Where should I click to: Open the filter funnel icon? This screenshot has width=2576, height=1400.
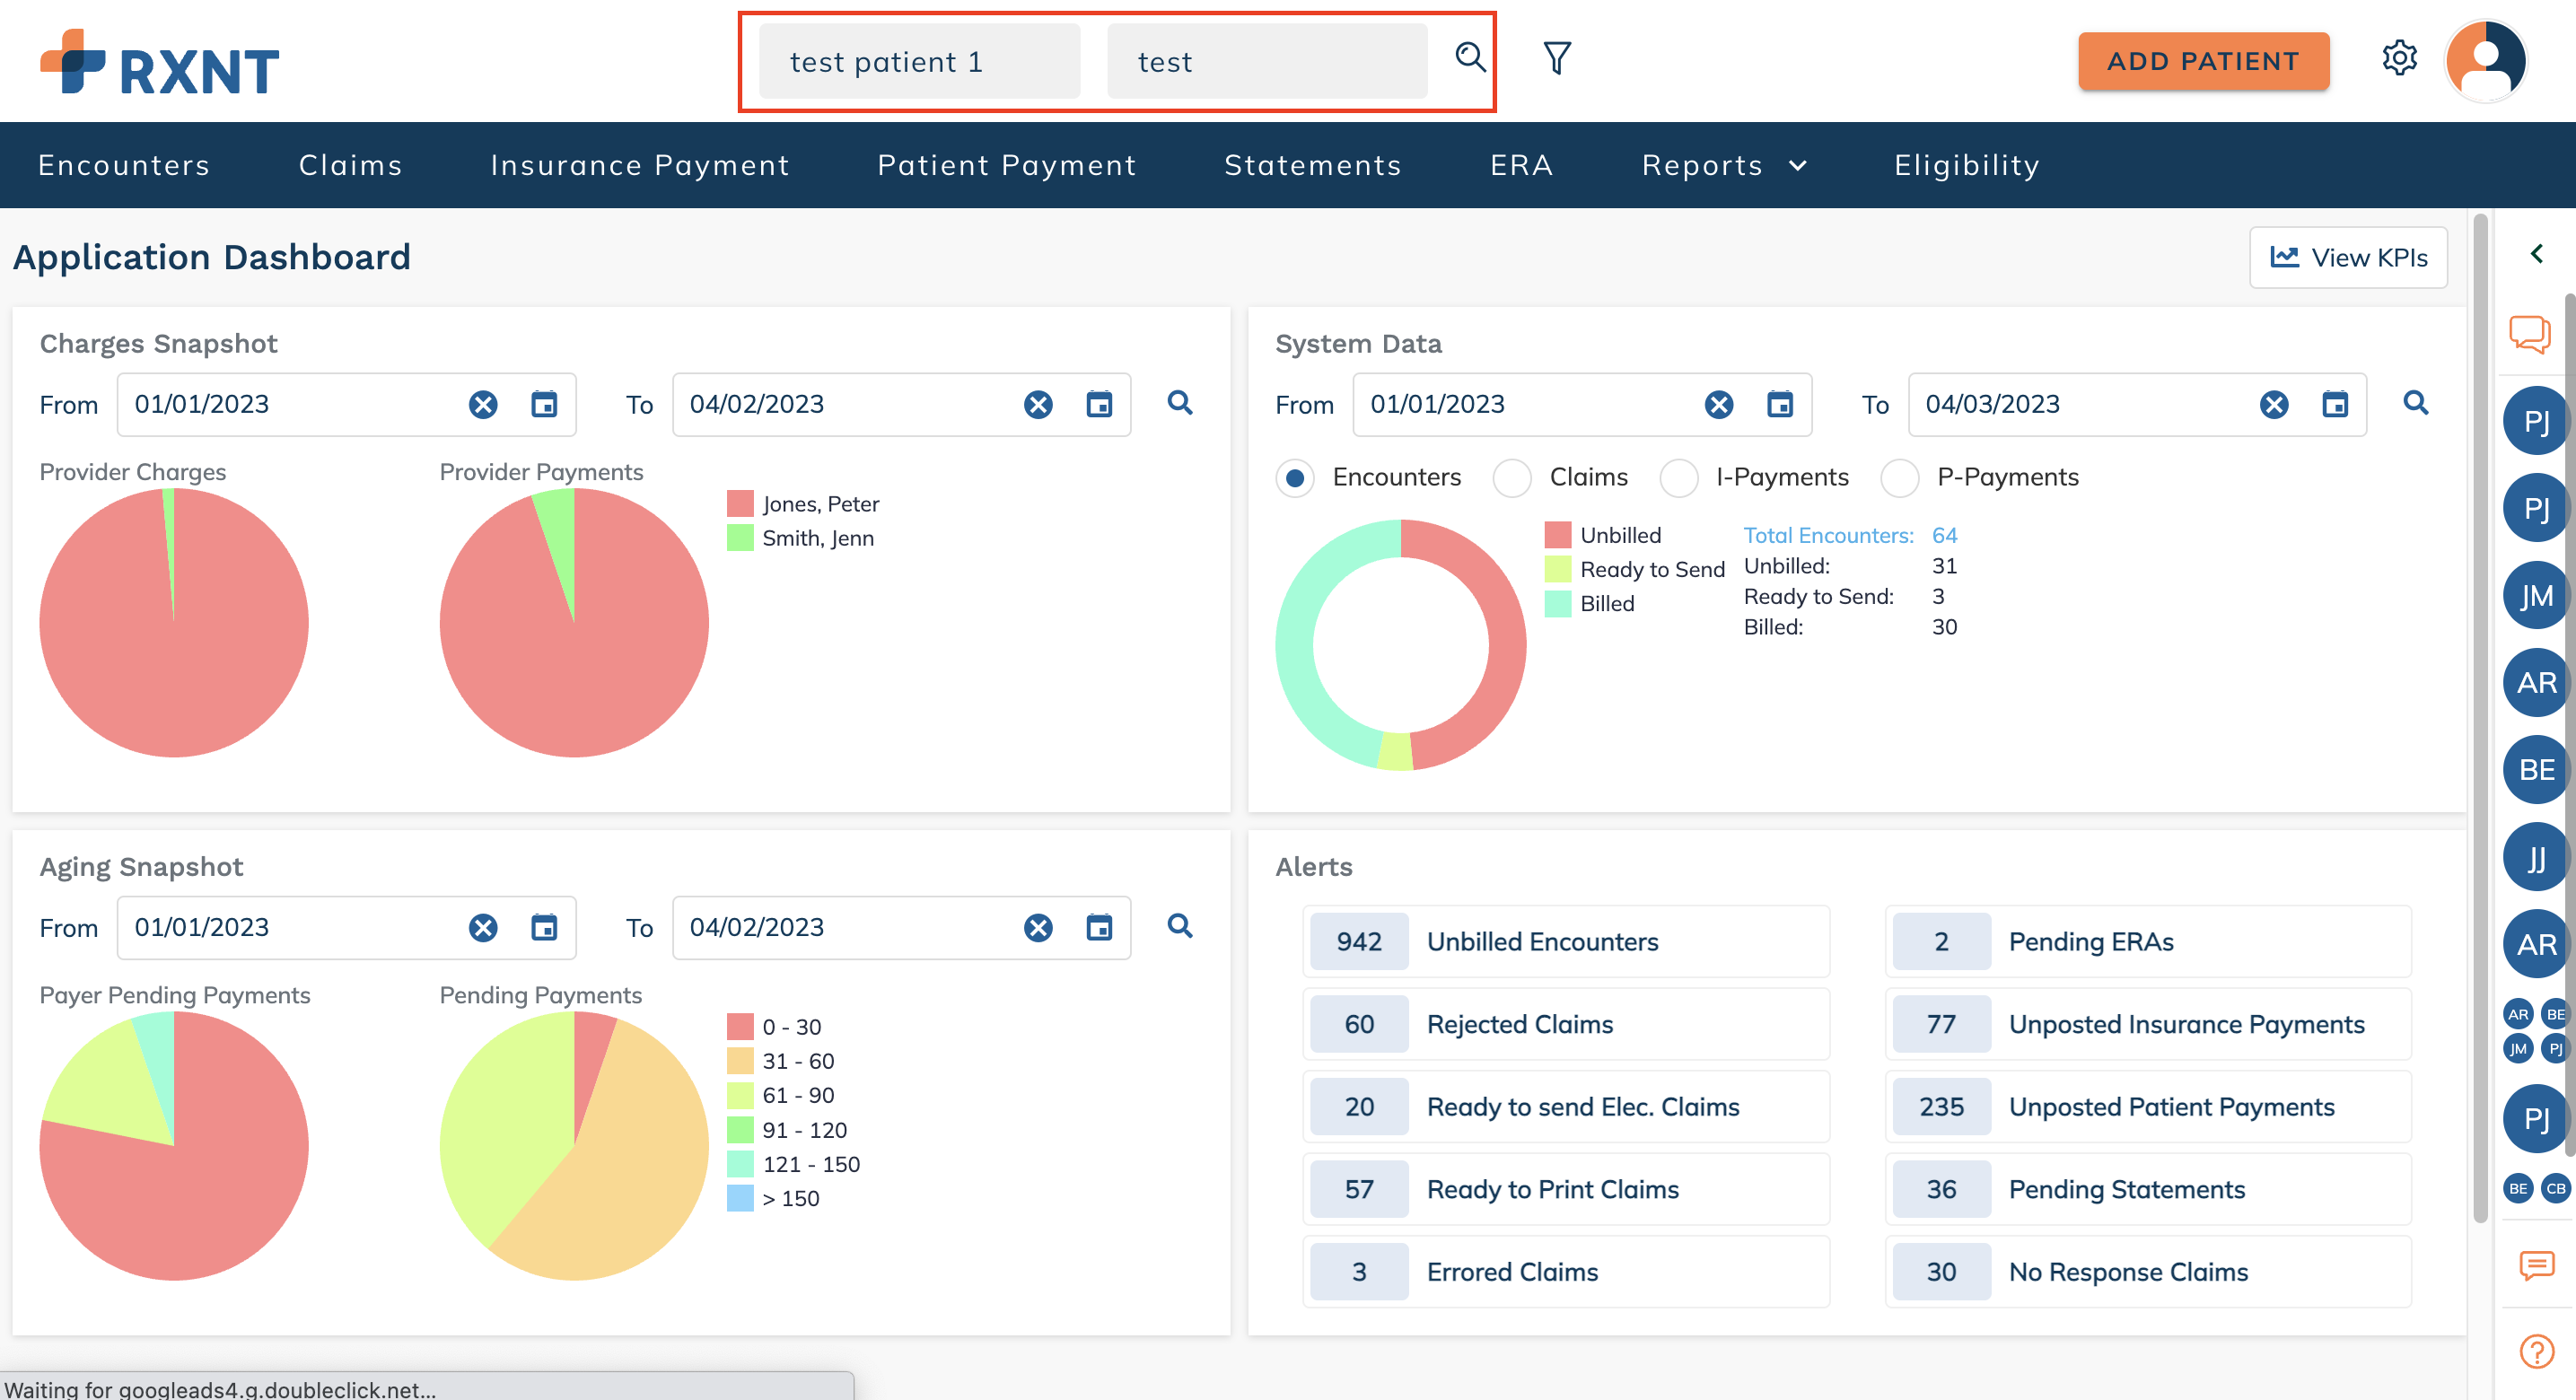click(1556, 58)
